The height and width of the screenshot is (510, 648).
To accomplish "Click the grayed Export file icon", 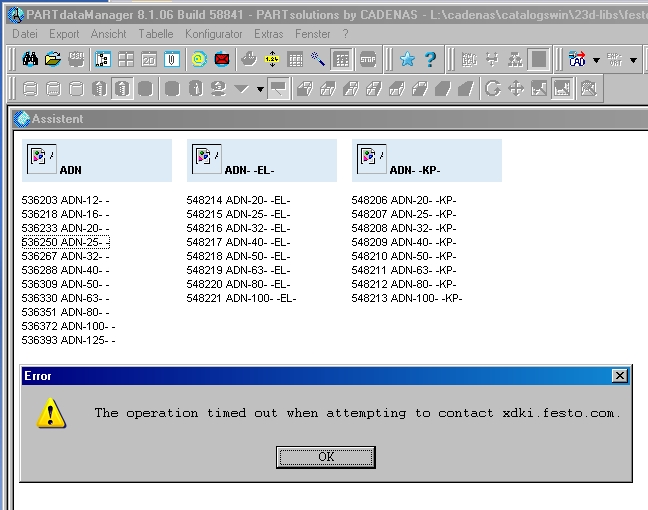I will [615, 60].
